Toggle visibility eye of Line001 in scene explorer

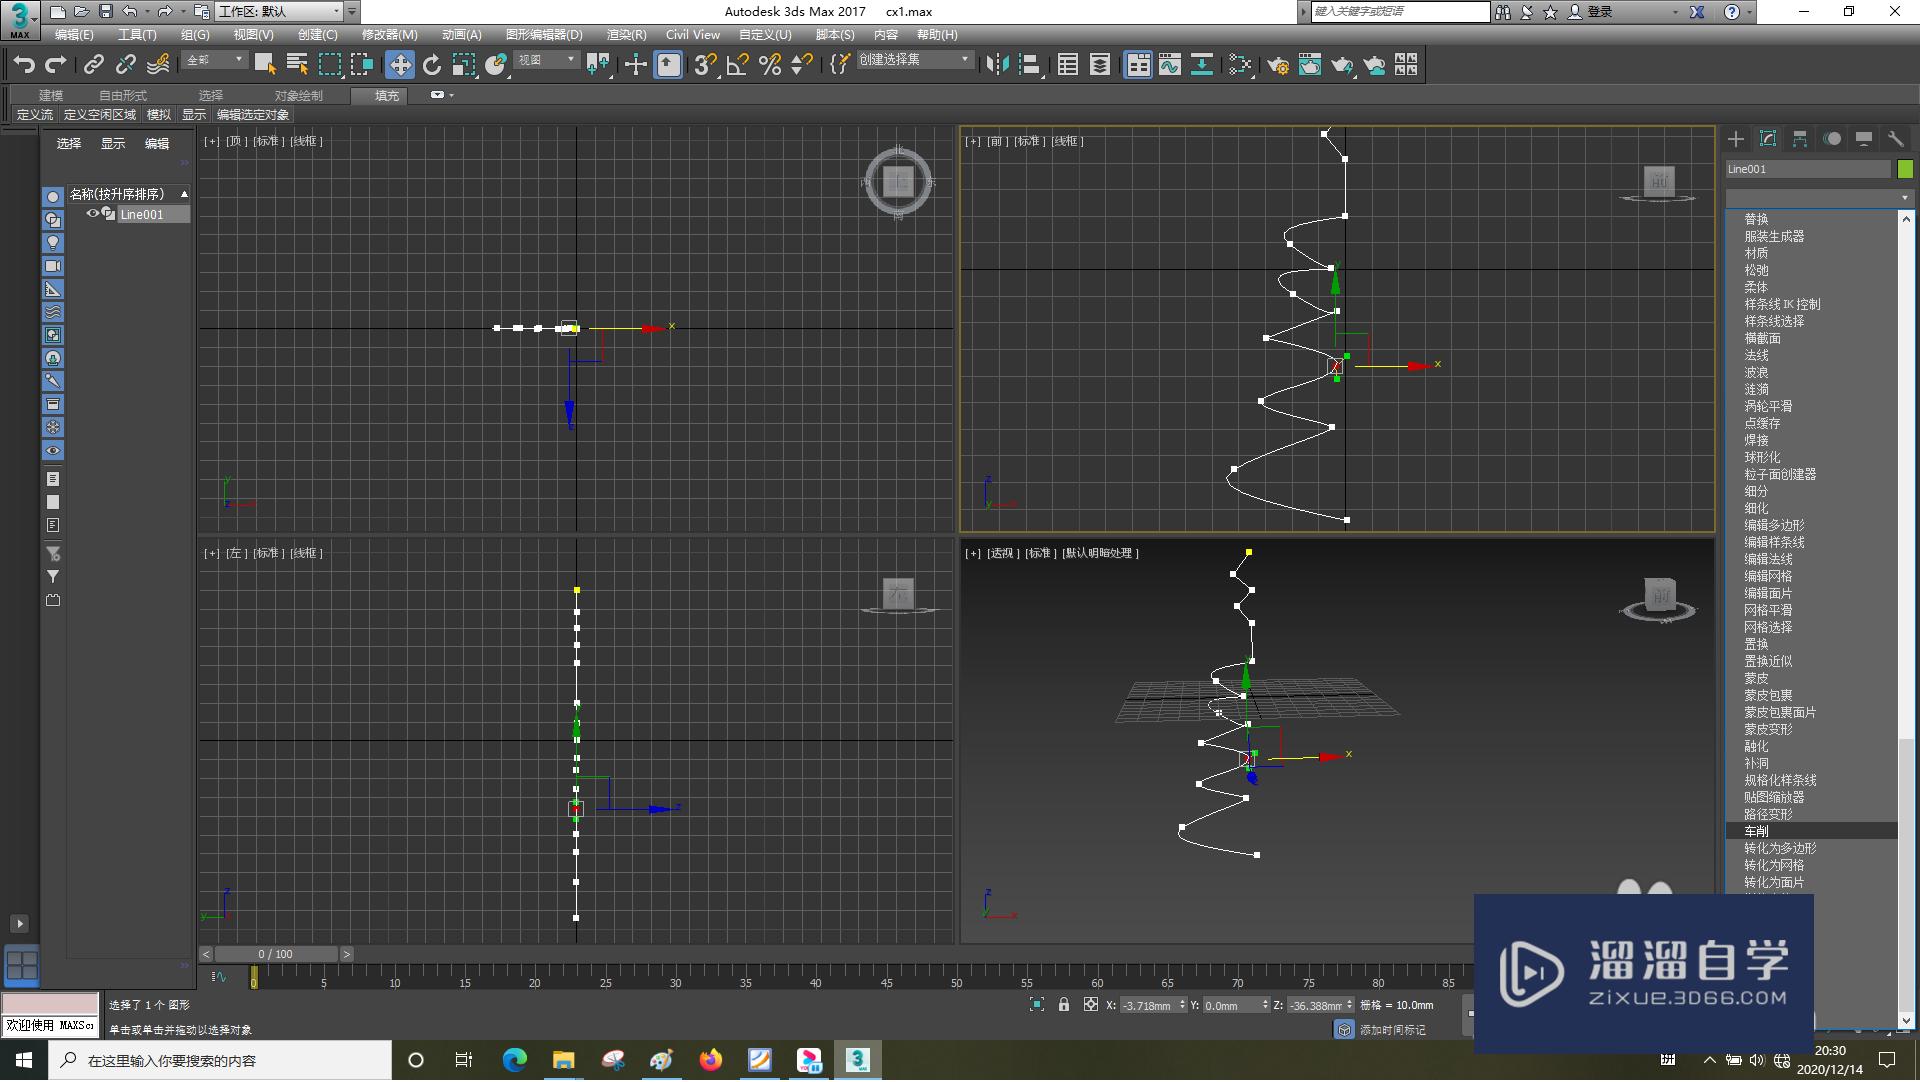click(x=93, y=214)
